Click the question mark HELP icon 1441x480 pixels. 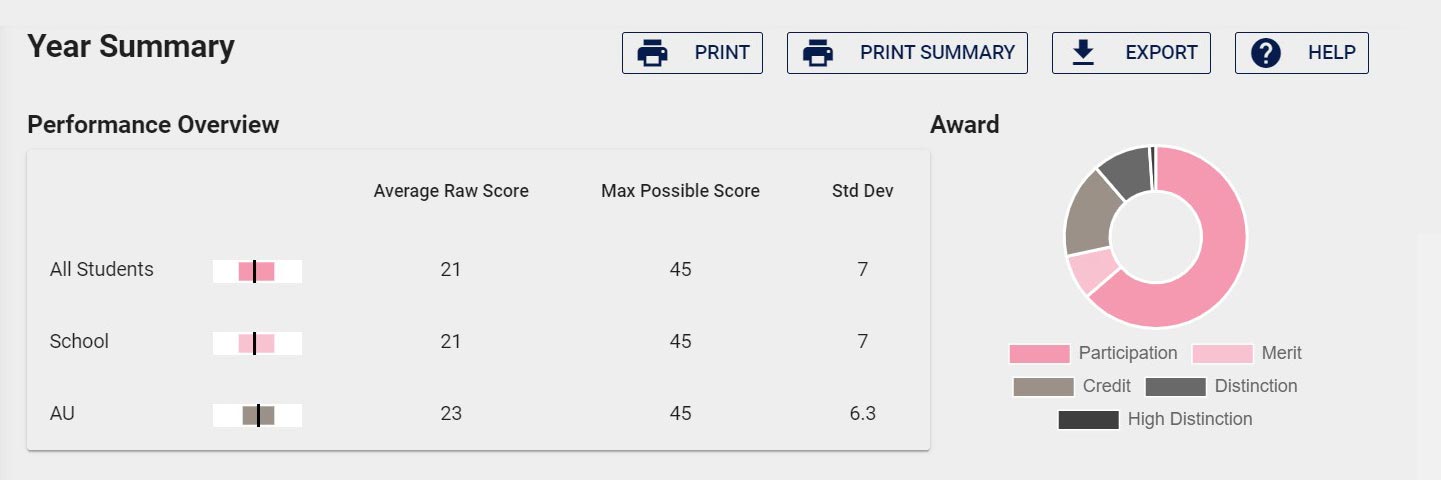1266,53
